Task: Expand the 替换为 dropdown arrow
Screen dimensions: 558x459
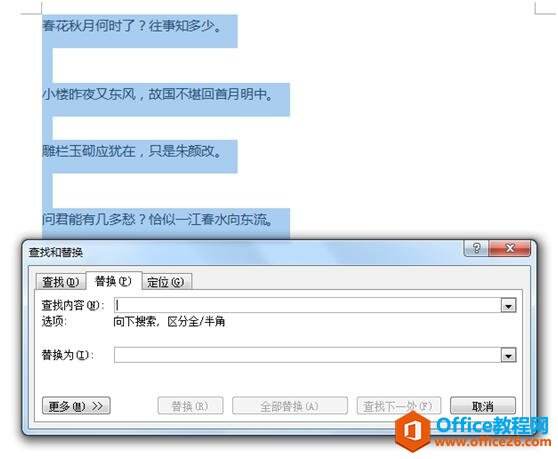Action: point(509,355)
